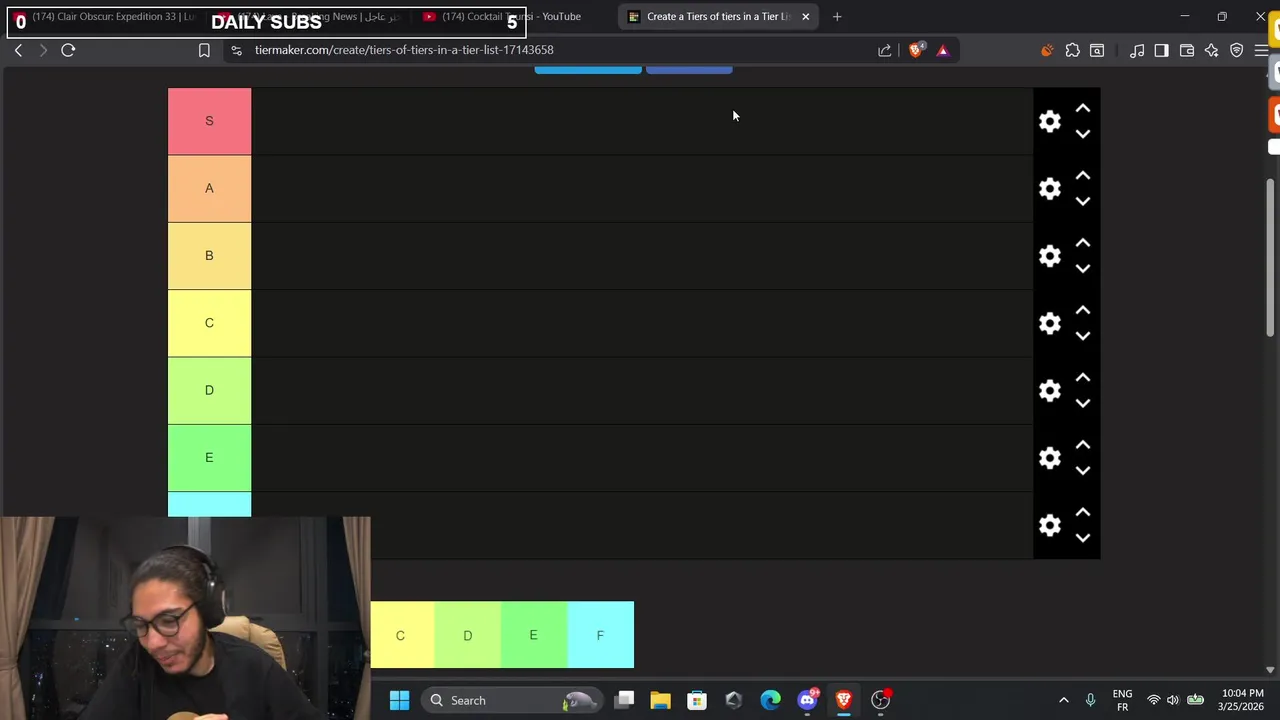The height and width of the screenshot is (720, 1280).
Task: Click the microphone tray icon
Action: point(1090,700)
